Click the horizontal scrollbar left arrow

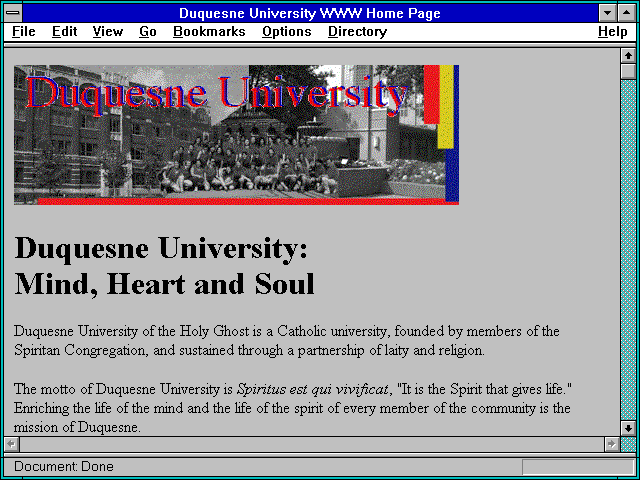(11, 444)
